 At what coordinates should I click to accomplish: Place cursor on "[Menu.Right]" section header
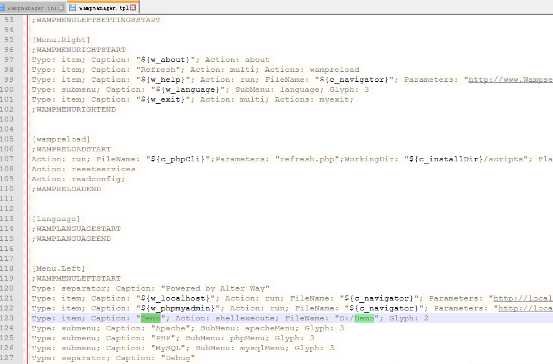(x=61, y=40)
